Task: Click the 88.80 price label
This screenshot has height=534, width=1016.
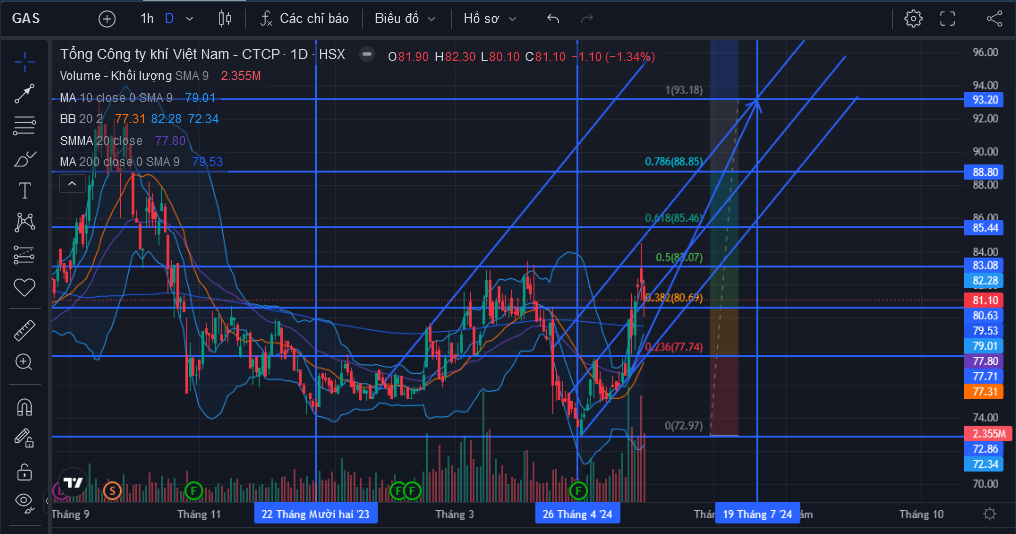Action: (x=984, y=172)
